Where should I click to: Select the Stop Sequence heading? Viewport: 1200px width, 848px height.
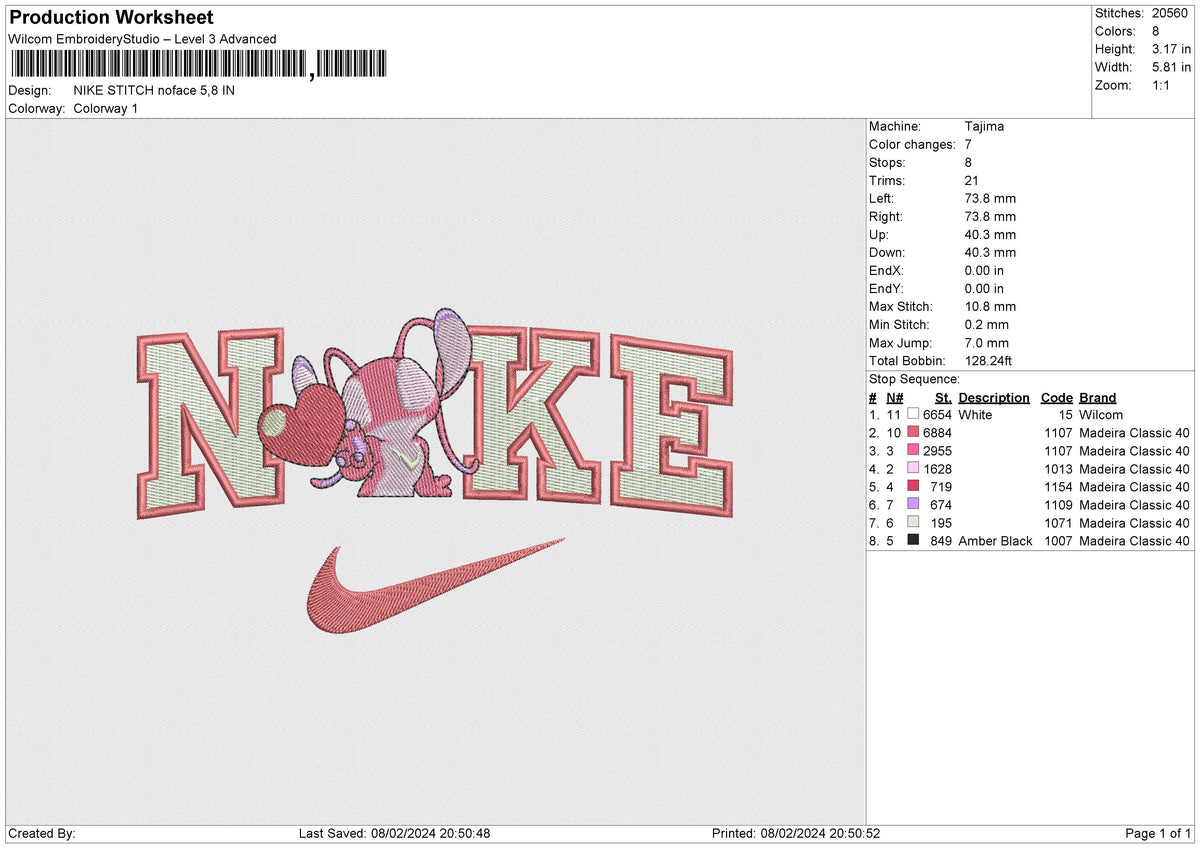click(x=914, y=379)
